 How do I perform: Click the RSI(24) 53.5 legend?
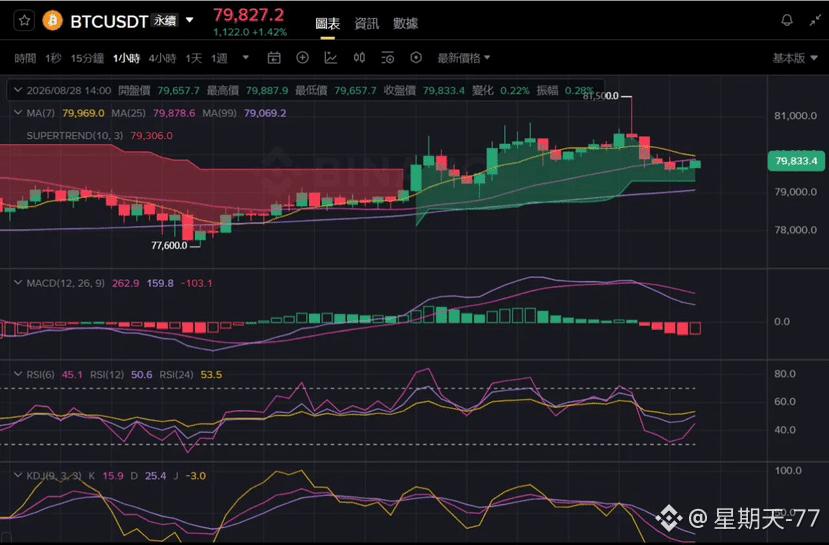[x=191, y=375]
